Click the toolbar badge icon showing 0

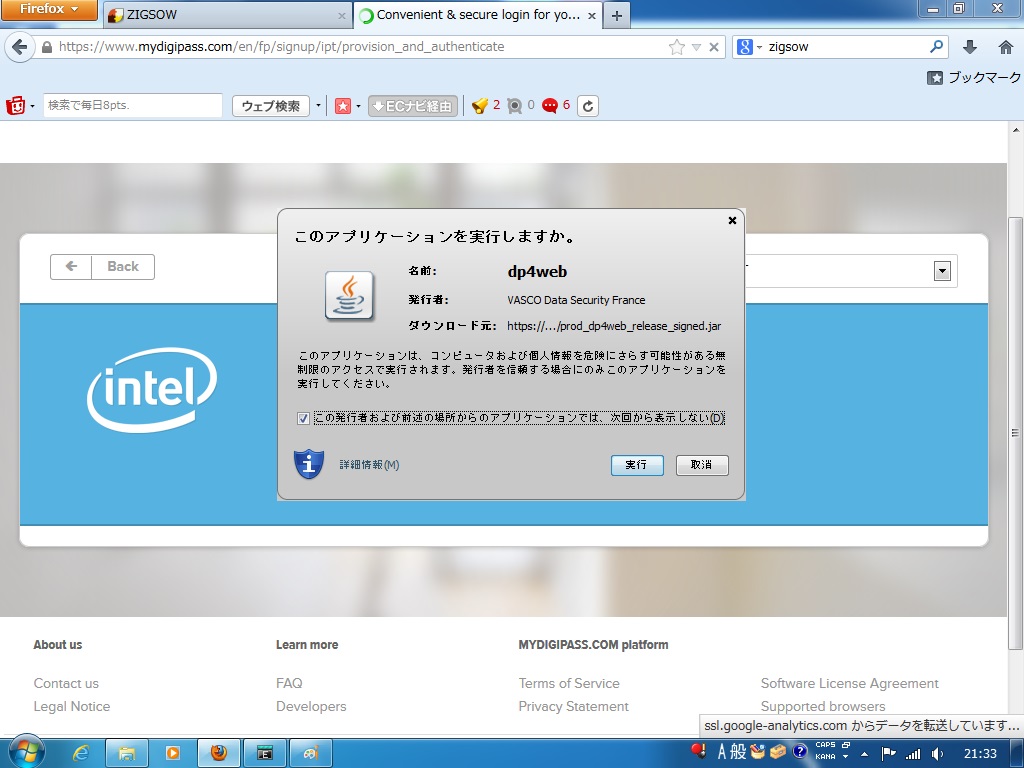pyautogui.click(x=515, y=105)
